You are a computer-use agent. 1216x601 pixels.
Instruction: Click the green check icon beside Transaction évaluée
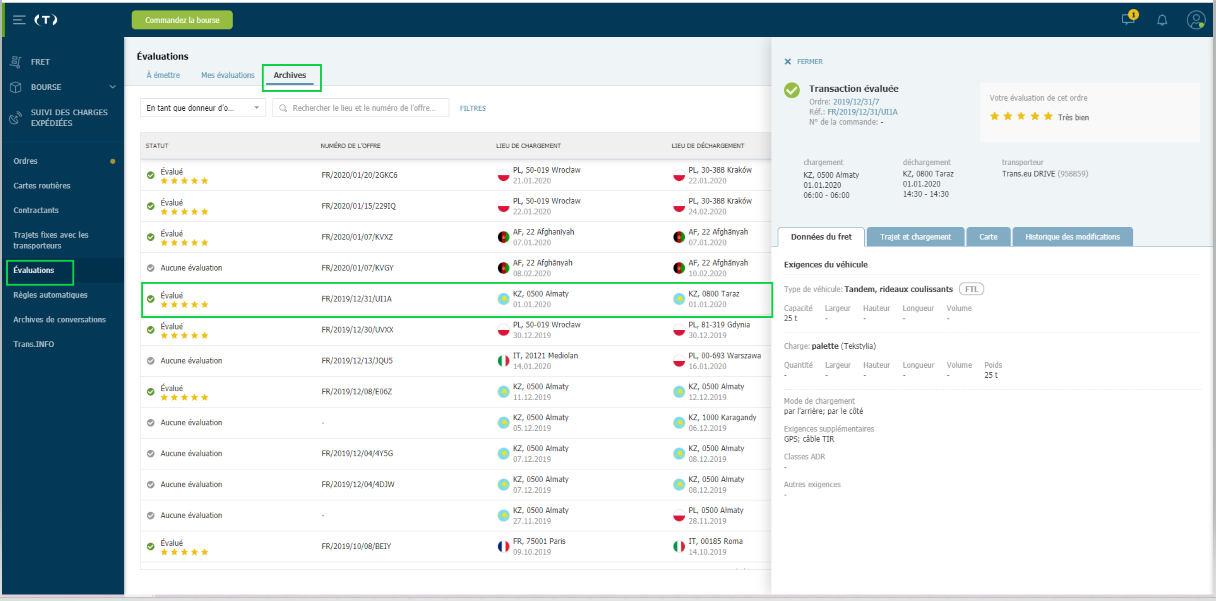pyautogui.click(x=792, y=90)
